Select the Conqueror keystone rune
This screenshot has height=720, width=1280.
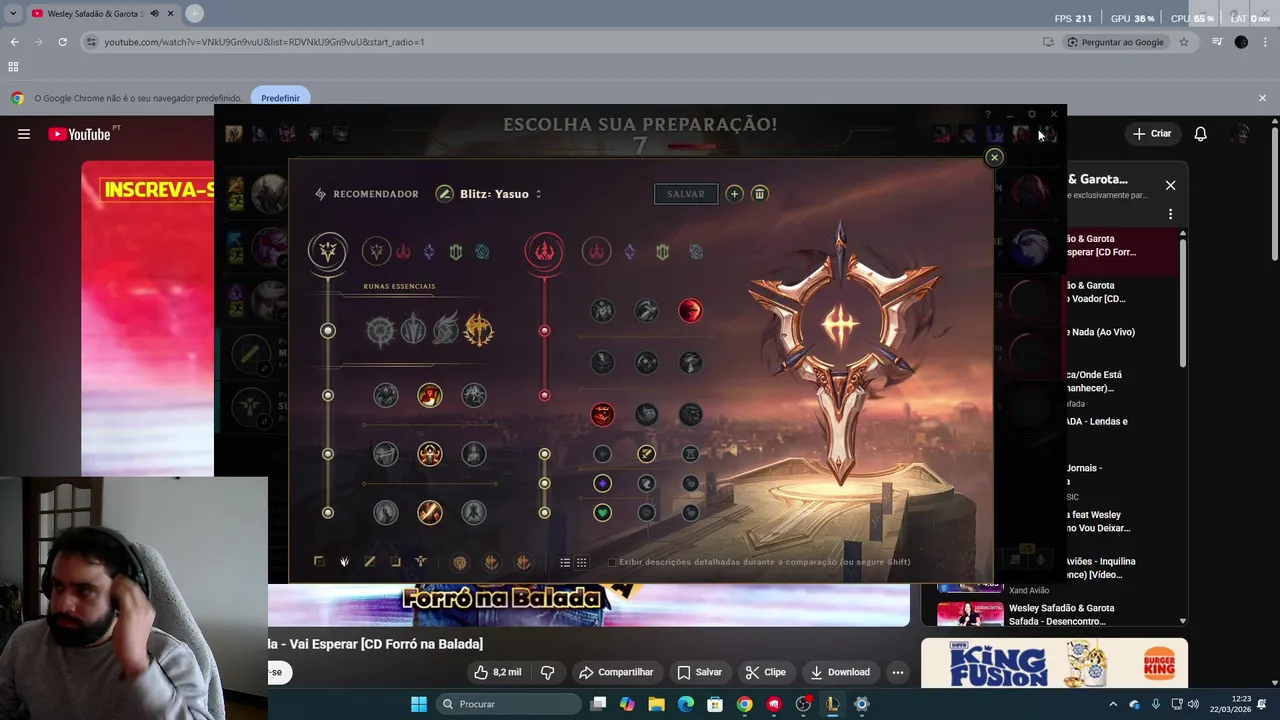pyautogui.click(x=479, y=330)
